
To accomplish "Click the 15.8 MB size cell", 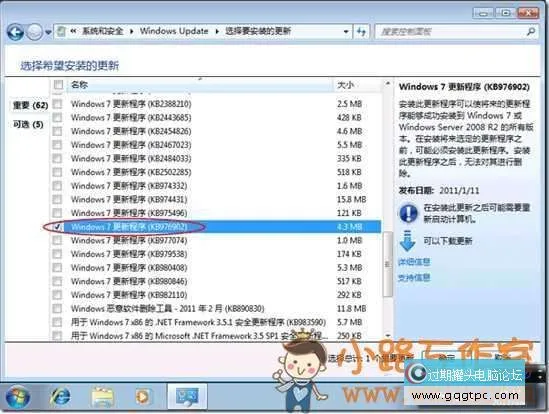I will coord(352,199).
